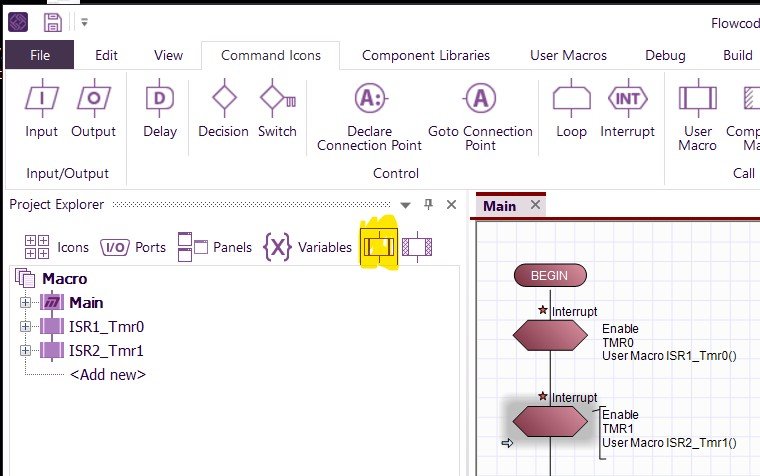
Task: Expand the ISR1_Tmr0 macro node
Action: click(25, 327)
